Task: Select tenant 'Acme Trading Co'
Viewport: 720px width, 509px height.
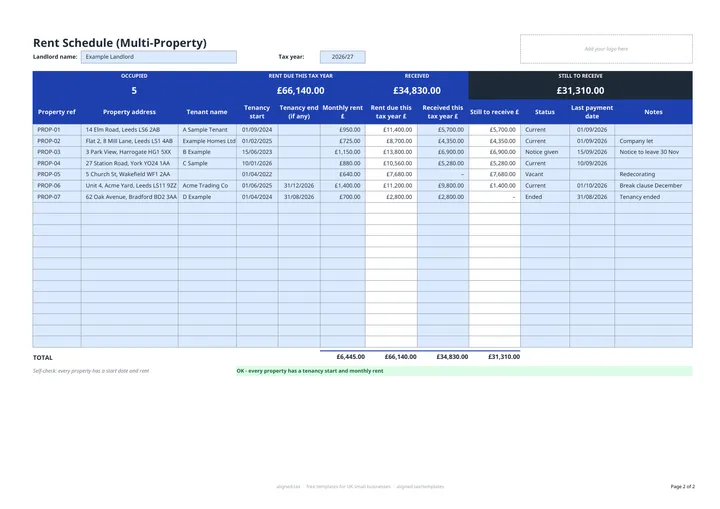Action: [x=207, y=186]
